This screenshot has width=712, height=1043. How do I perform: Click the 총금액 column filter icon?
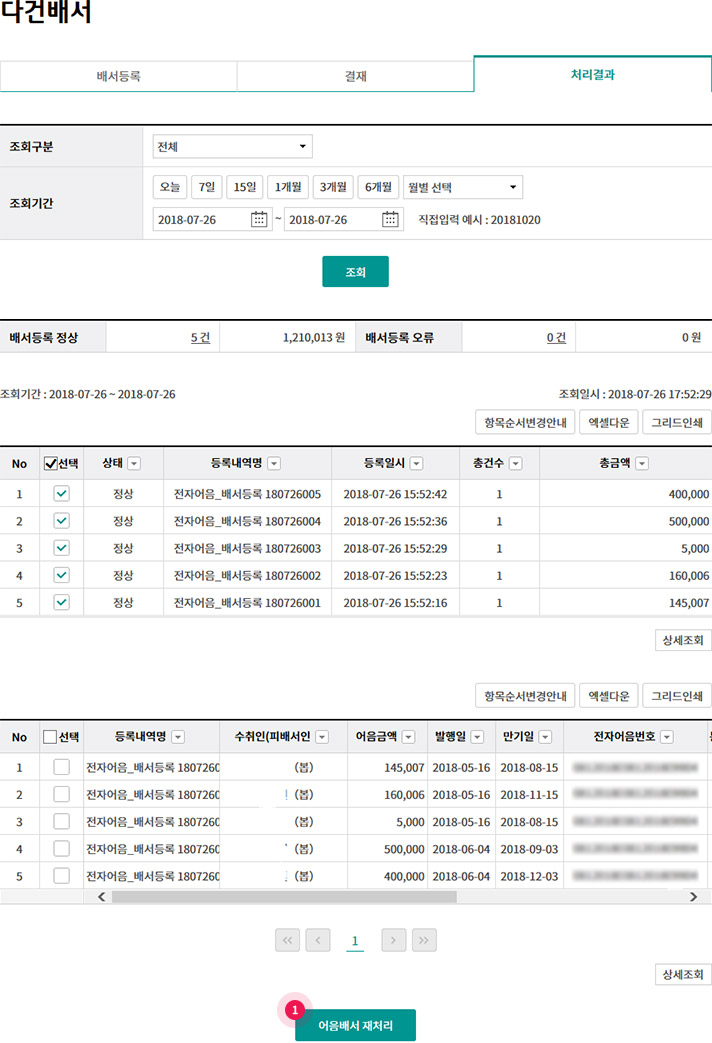642,463
